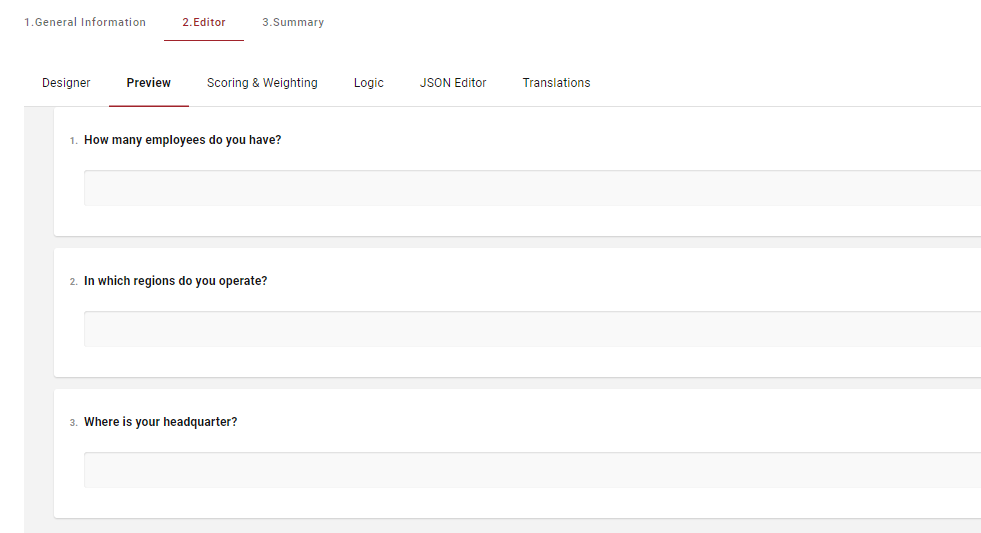Click question number 2 label

coord(73,282)
